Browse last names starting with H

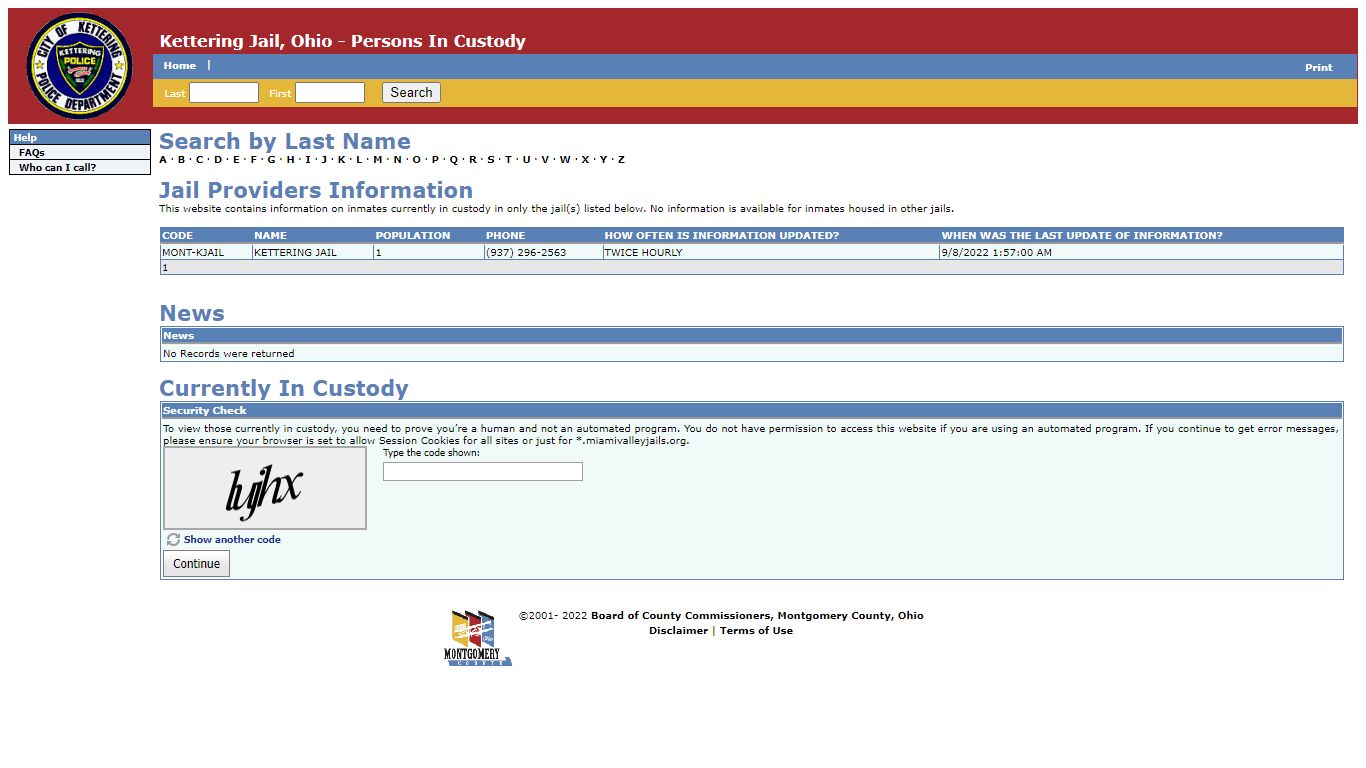pos(290,160)
